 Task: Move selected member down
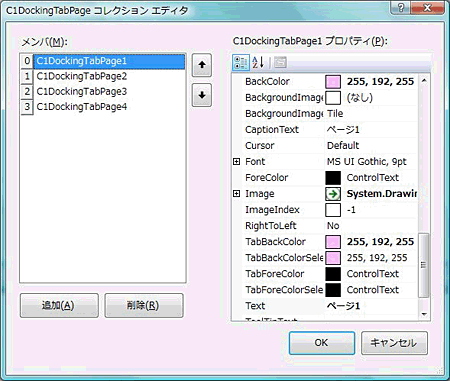202,95
